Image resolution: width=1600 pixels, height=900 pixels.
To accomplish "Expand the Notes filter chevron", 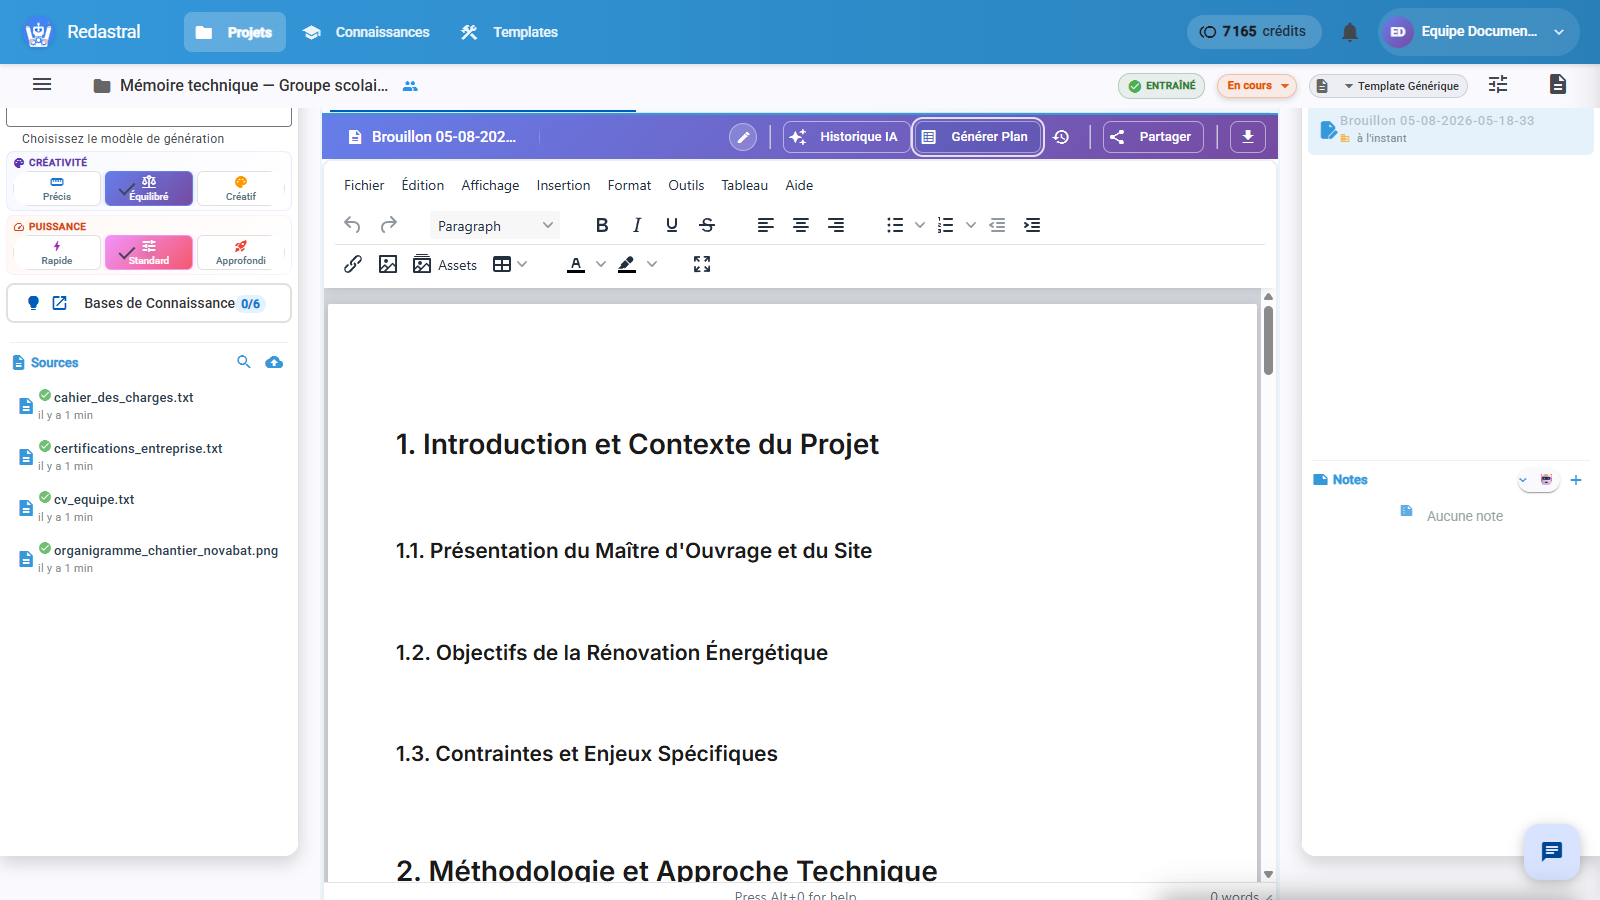I will click(1523, 480).
